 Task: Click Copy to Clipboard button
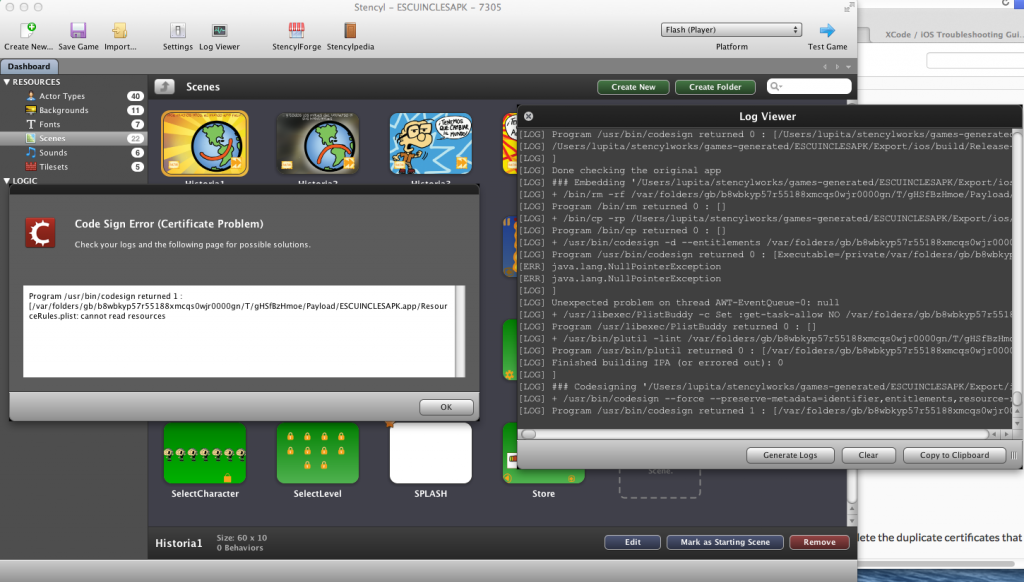[954, 455]
